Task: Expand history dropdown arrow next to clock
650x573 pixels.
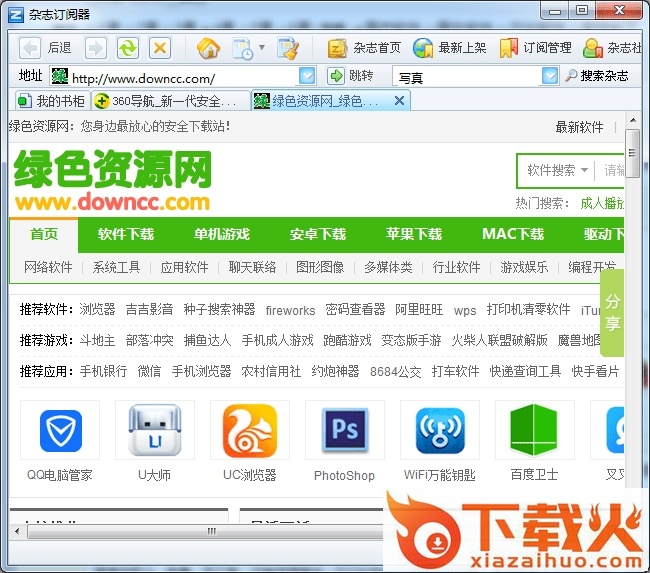Action: pyautogui.click(x=262, y=47)
